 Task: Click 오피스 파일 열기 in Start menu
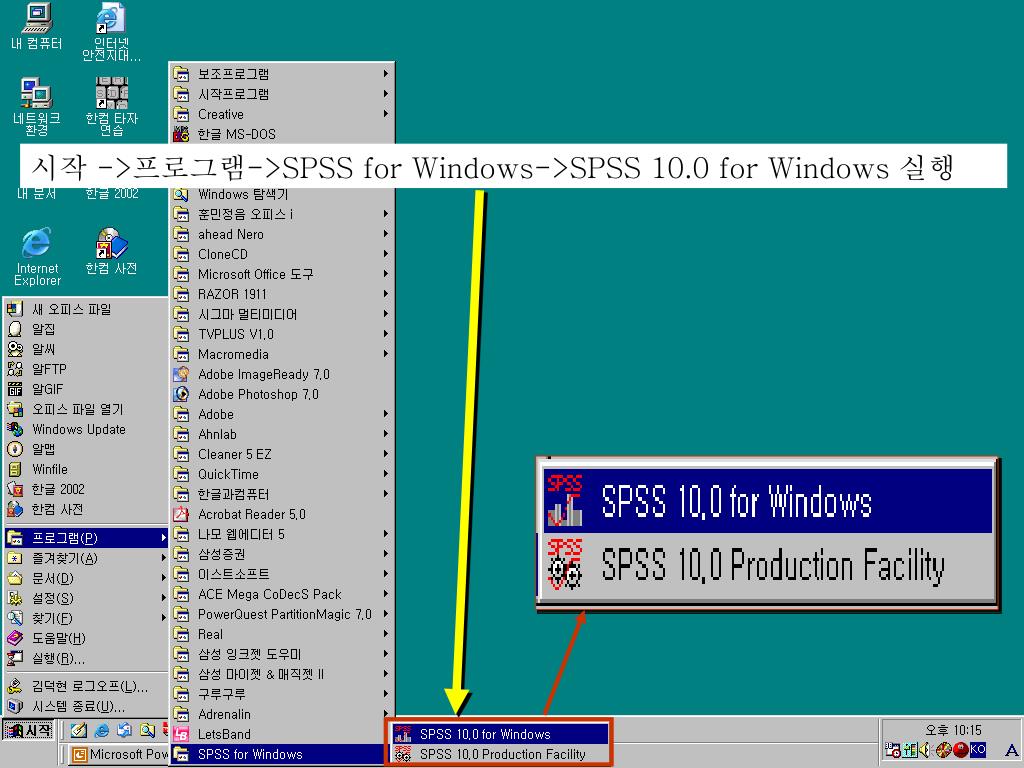click(x=85, y=409)
